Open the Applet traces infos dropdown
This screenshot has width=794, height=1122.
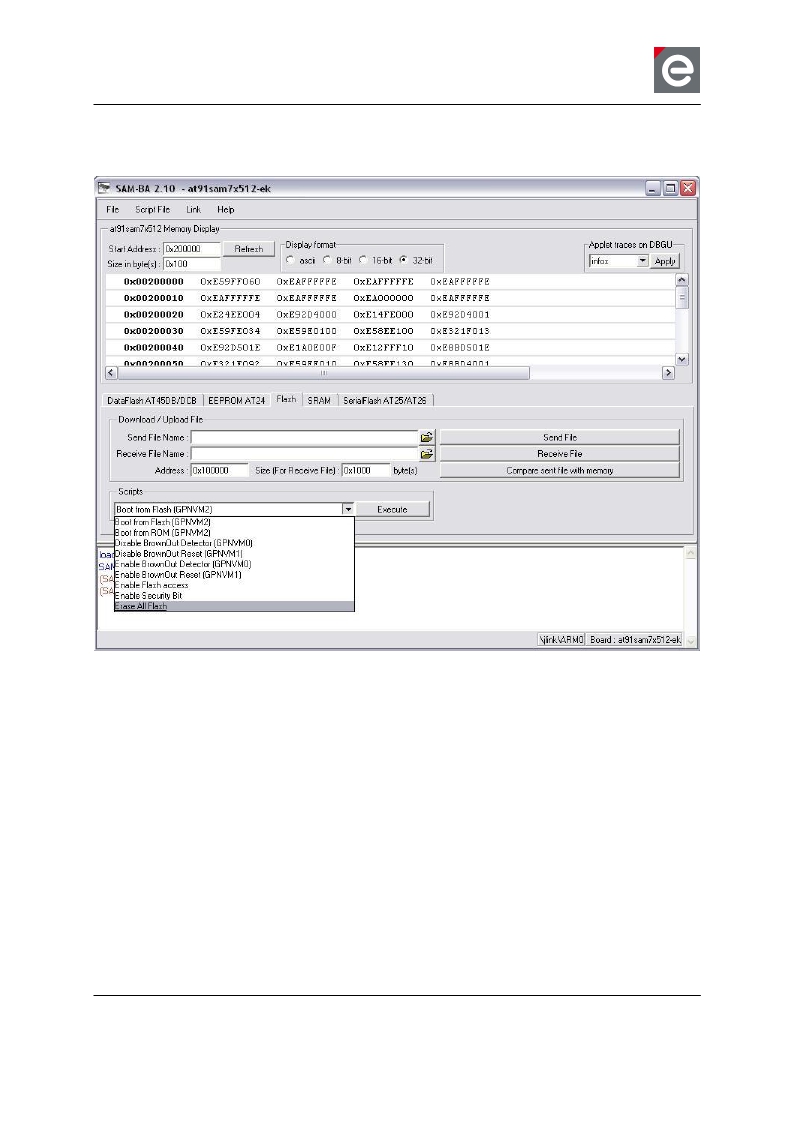pos(642,261)
